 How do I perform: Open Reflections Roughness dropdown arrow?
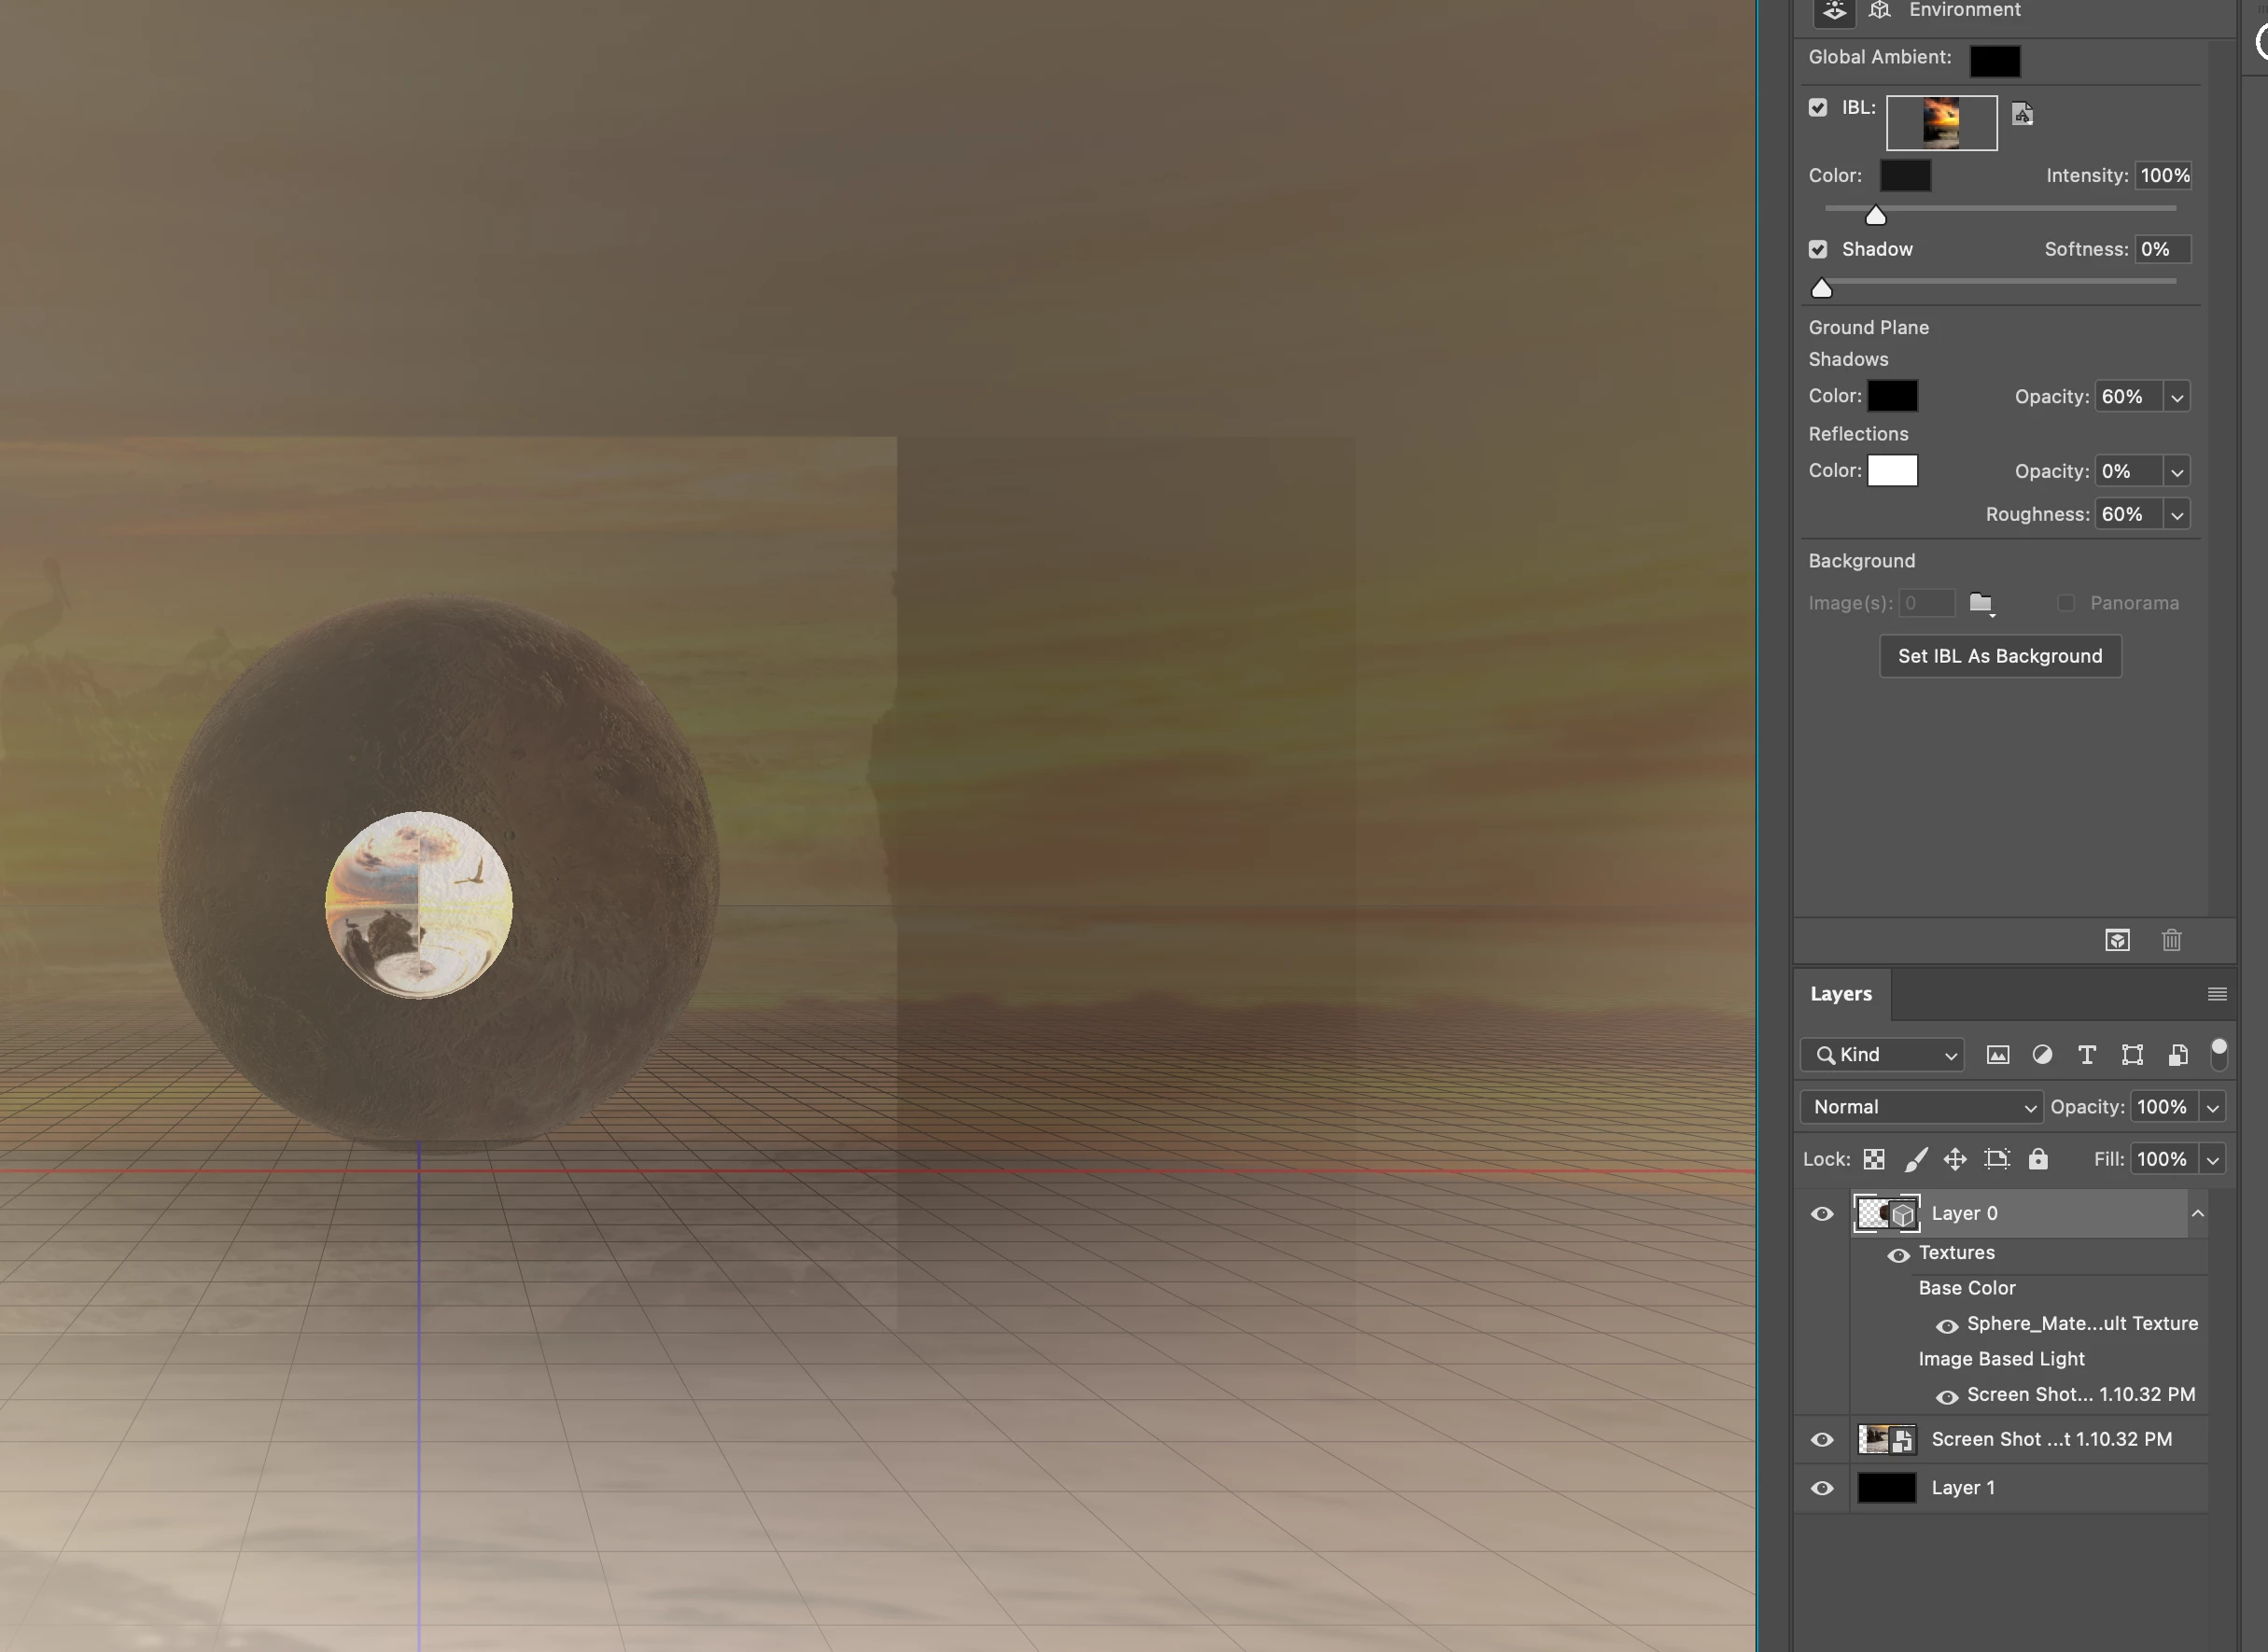2176,515
